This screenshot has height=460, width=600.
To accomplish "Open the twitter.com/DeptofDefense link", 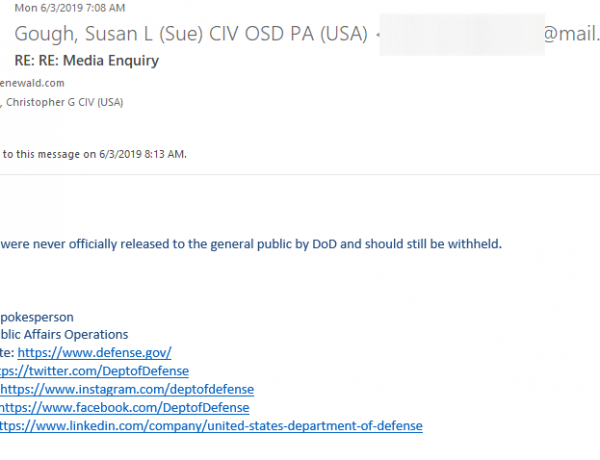I will pos(94,371).
